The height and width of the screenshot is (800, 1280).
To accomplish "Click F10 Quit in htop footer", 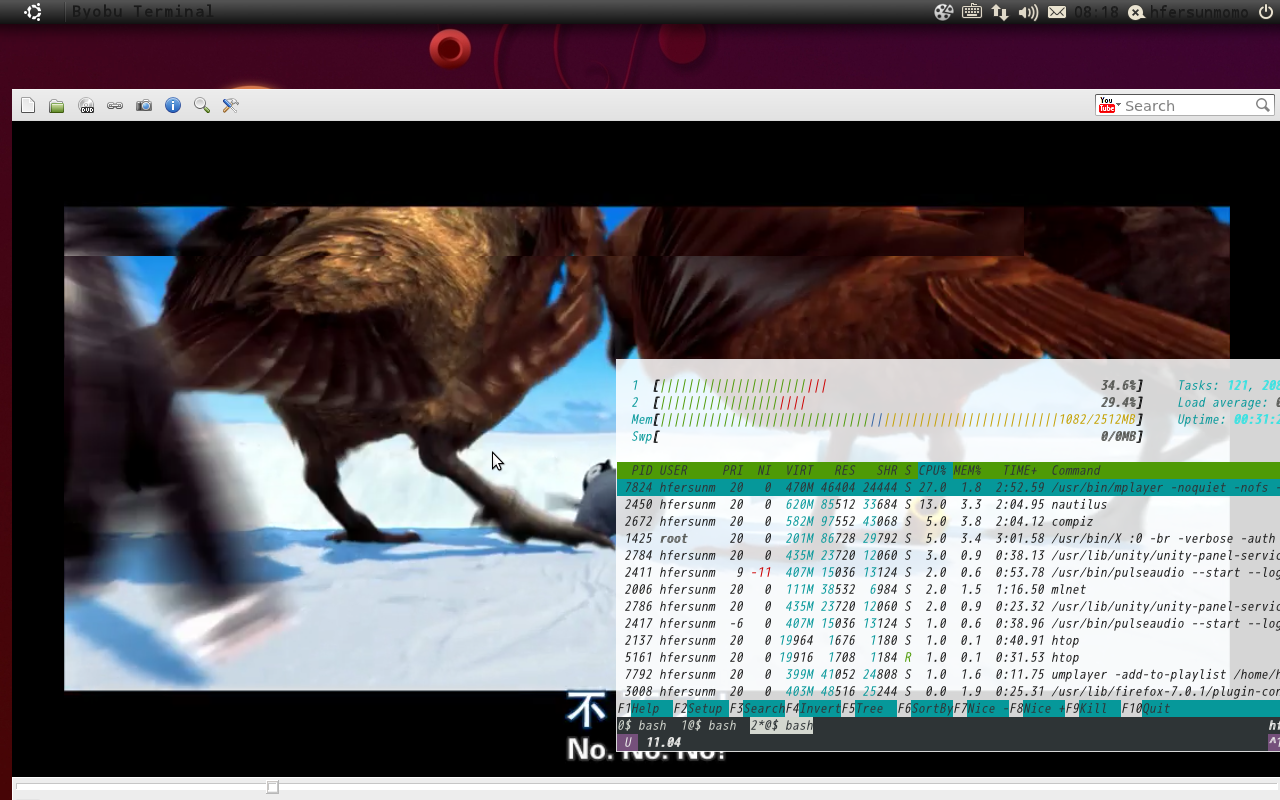I will (x=1146, y=708).
